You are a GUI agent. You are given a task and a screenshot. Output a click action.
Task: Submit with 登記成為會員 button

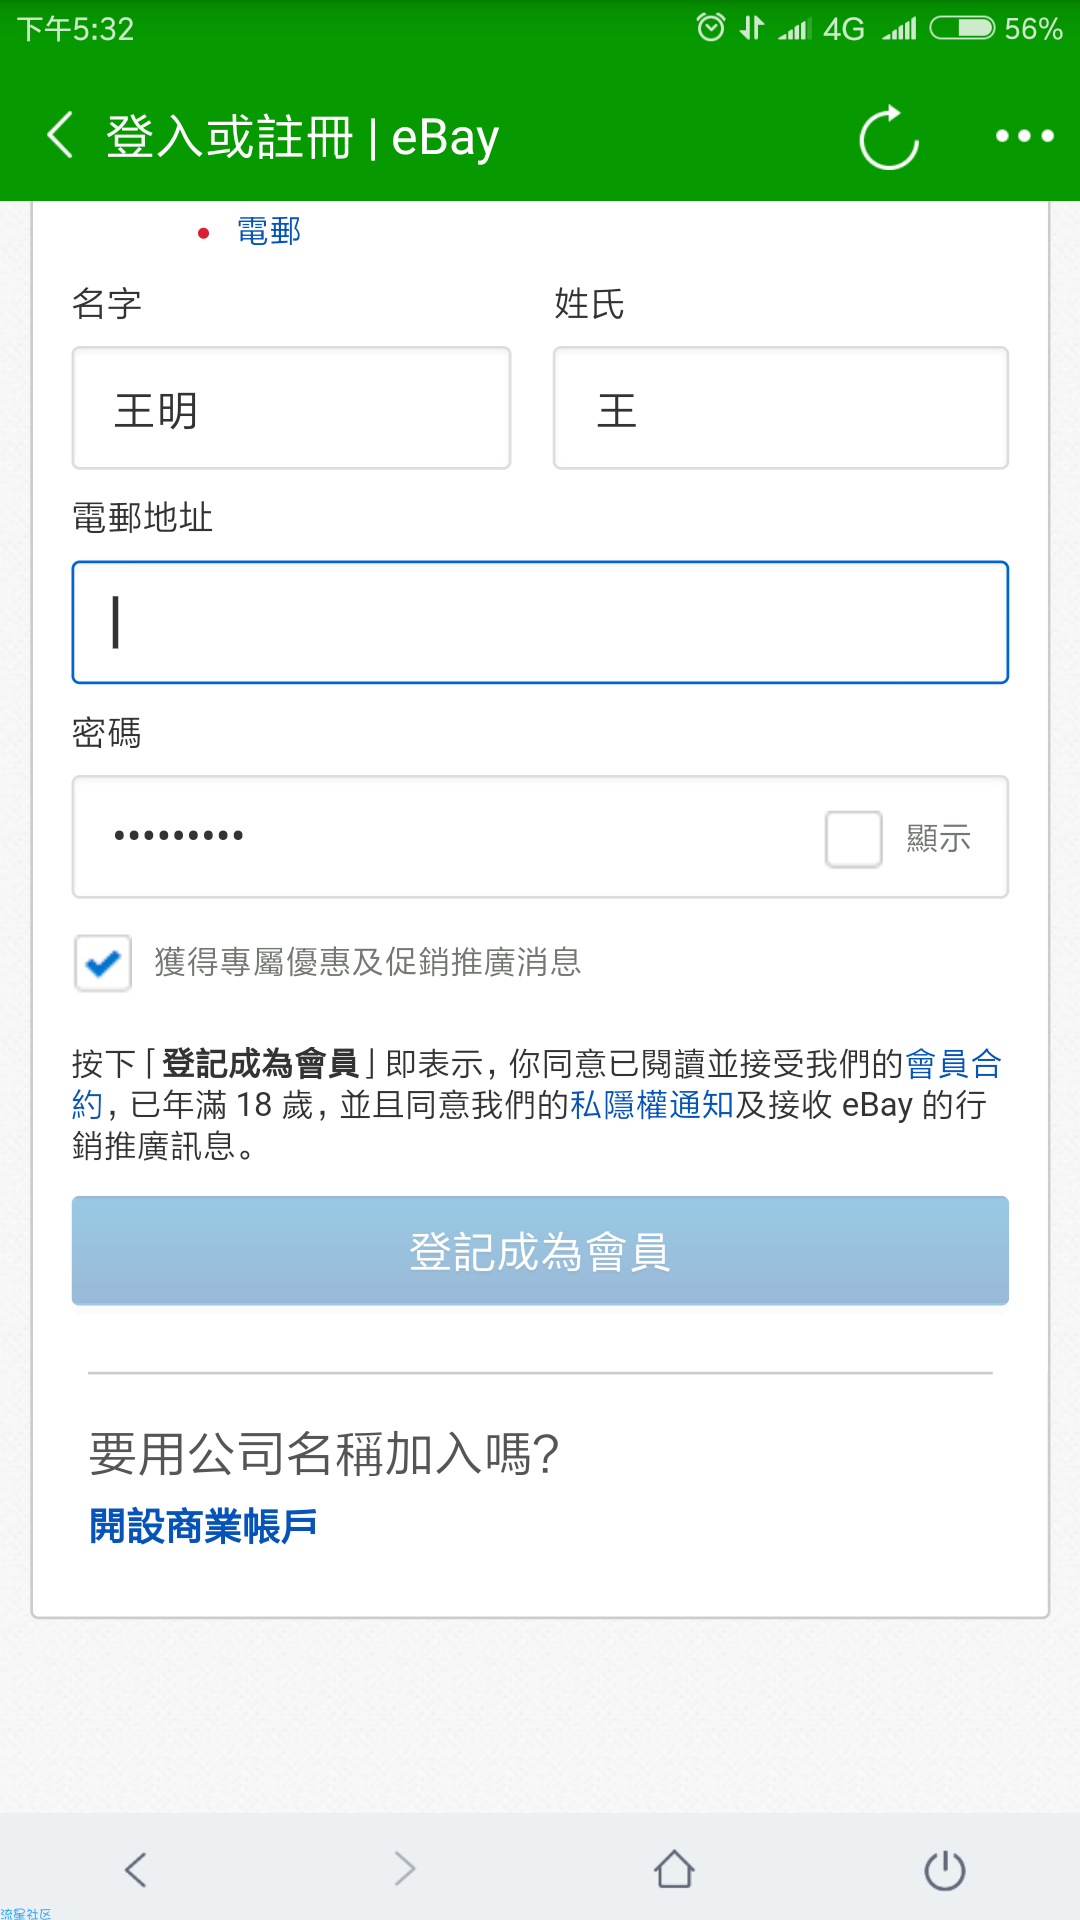[540, 1251]
